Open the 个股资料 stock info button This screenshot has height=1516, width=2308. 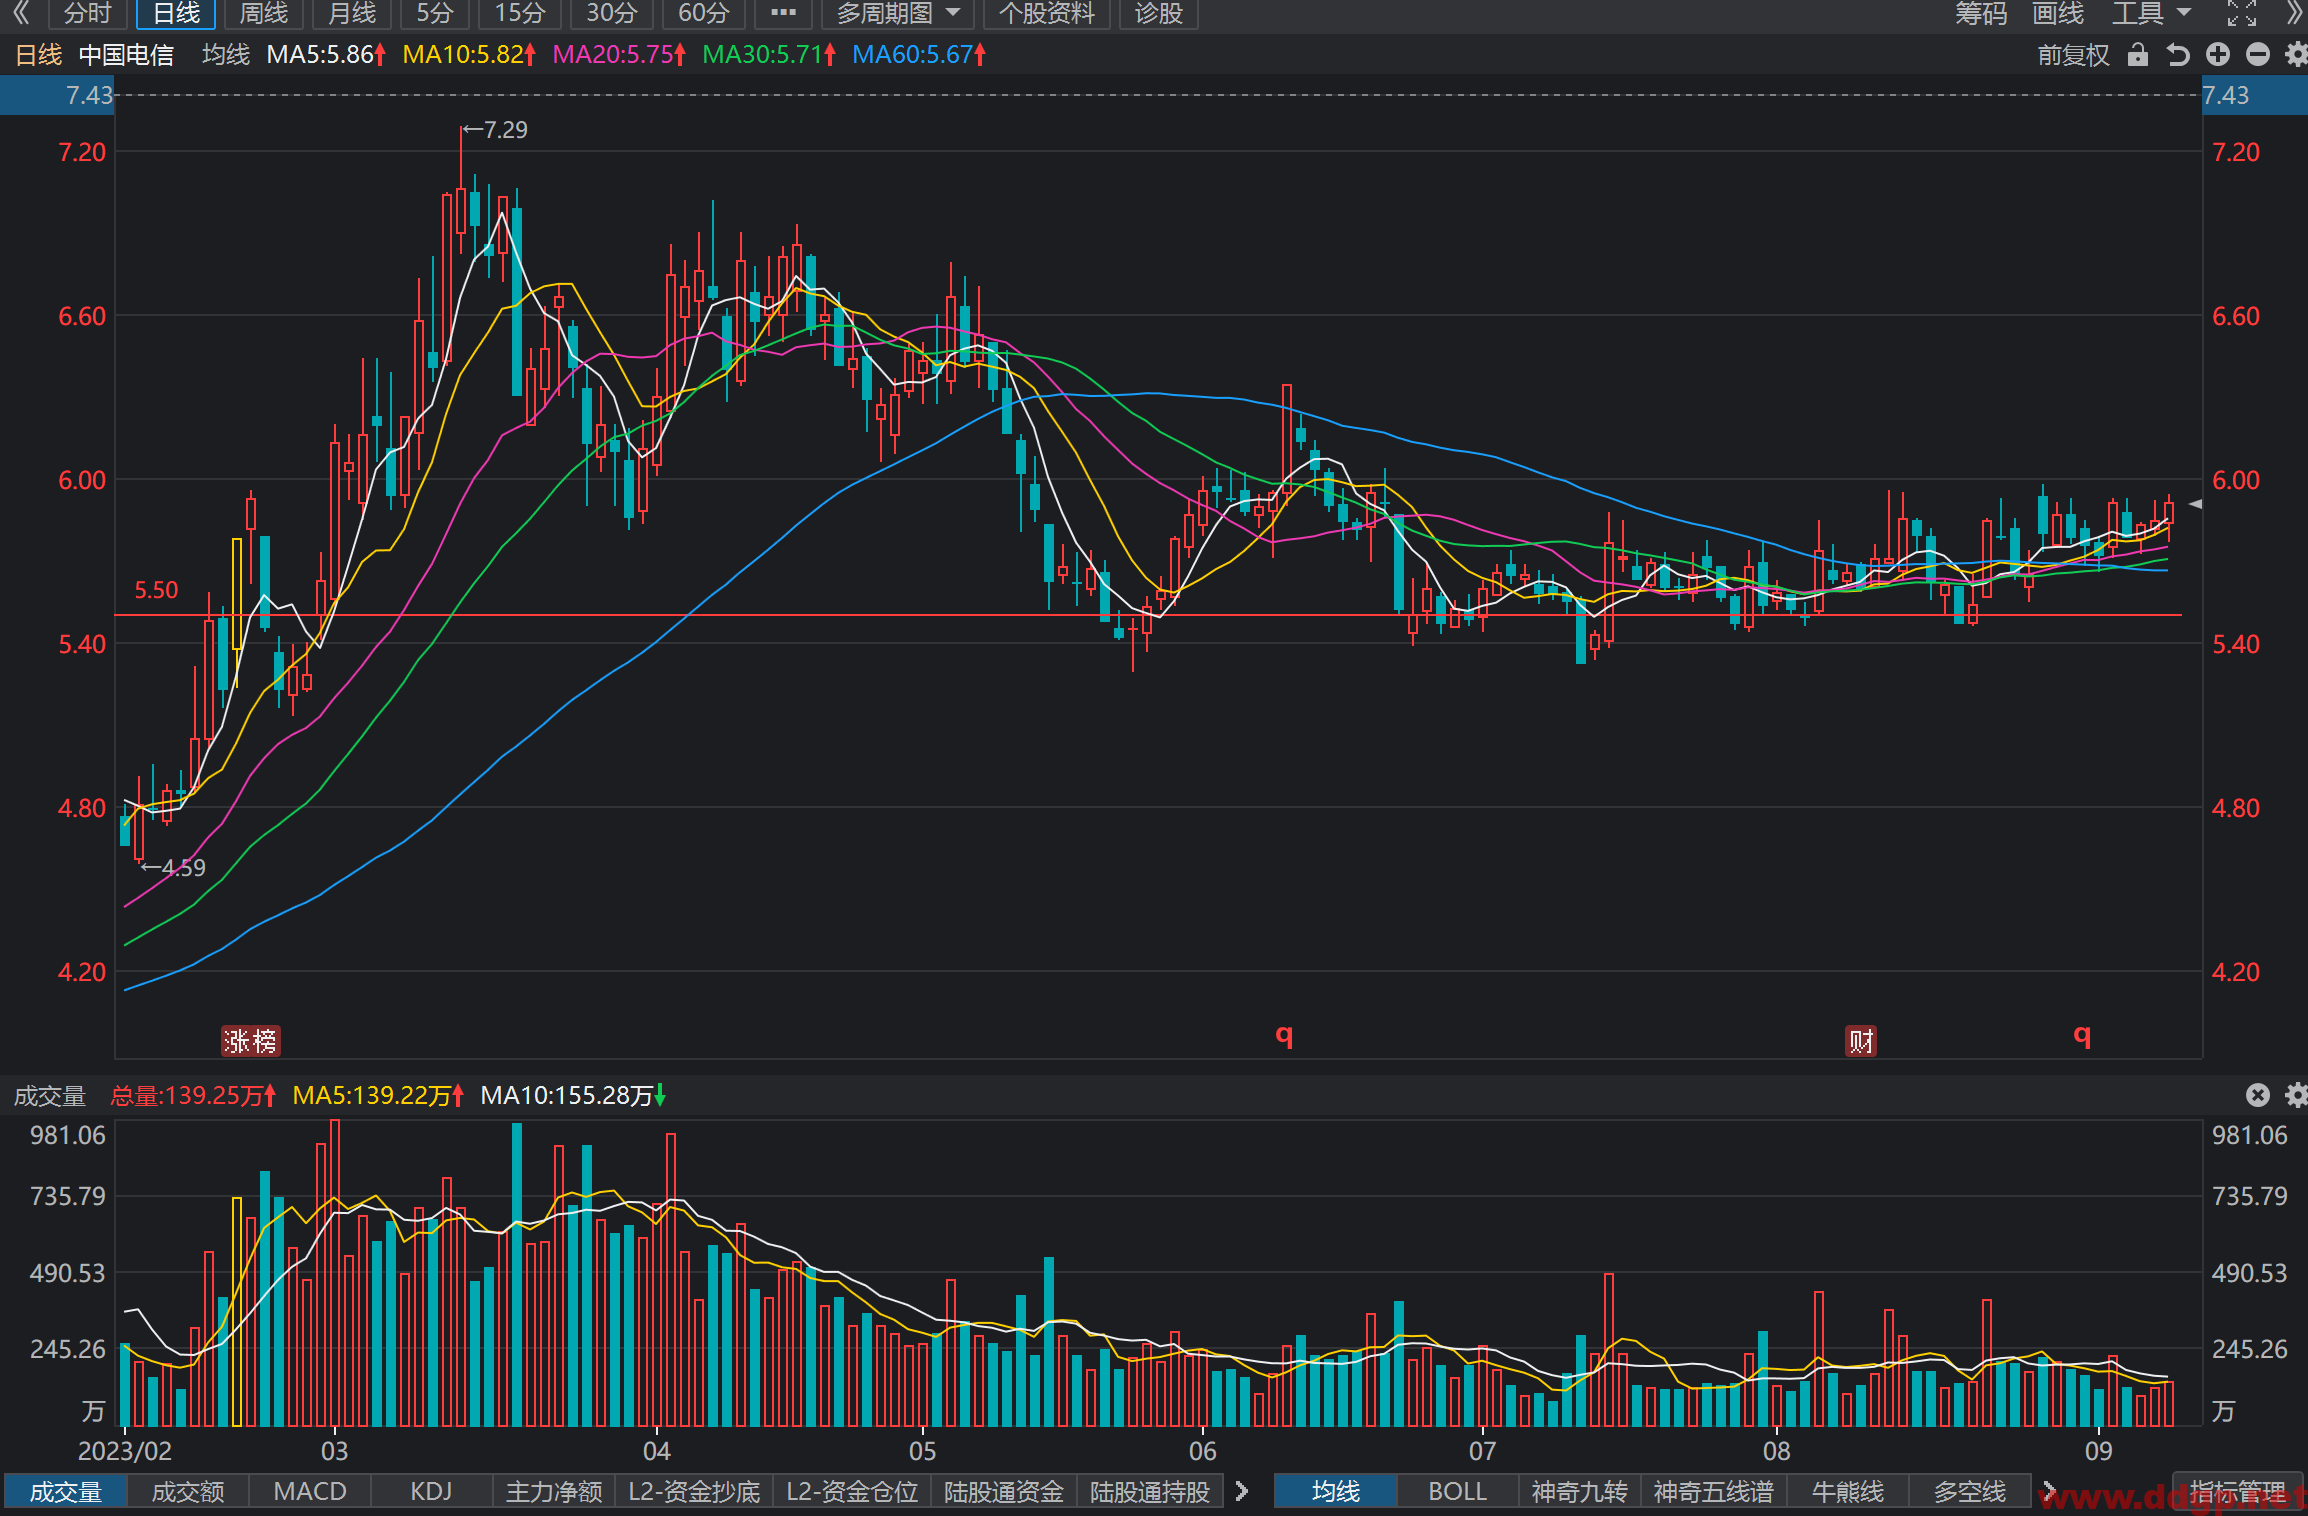(x=1047, y=13)
